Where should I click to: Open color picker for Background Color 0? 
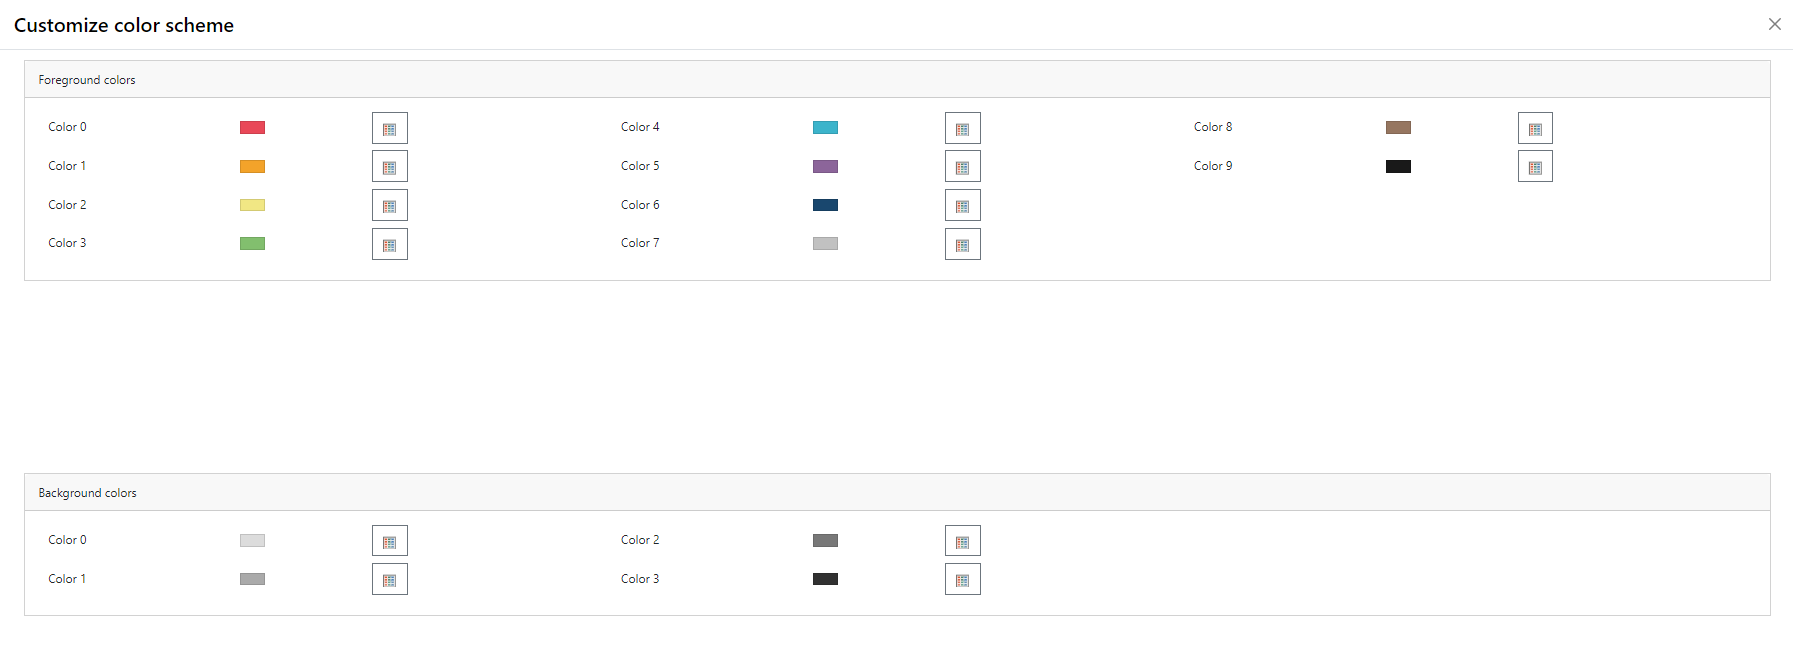(389, 541)
